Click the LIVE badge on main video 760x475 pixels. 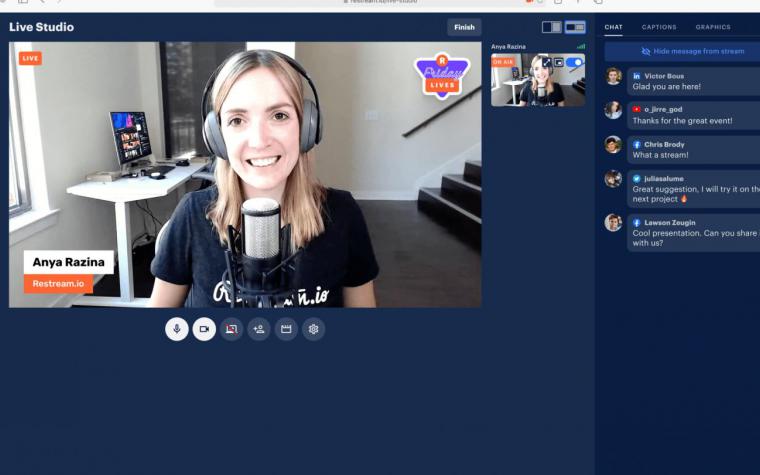(30, 58)
